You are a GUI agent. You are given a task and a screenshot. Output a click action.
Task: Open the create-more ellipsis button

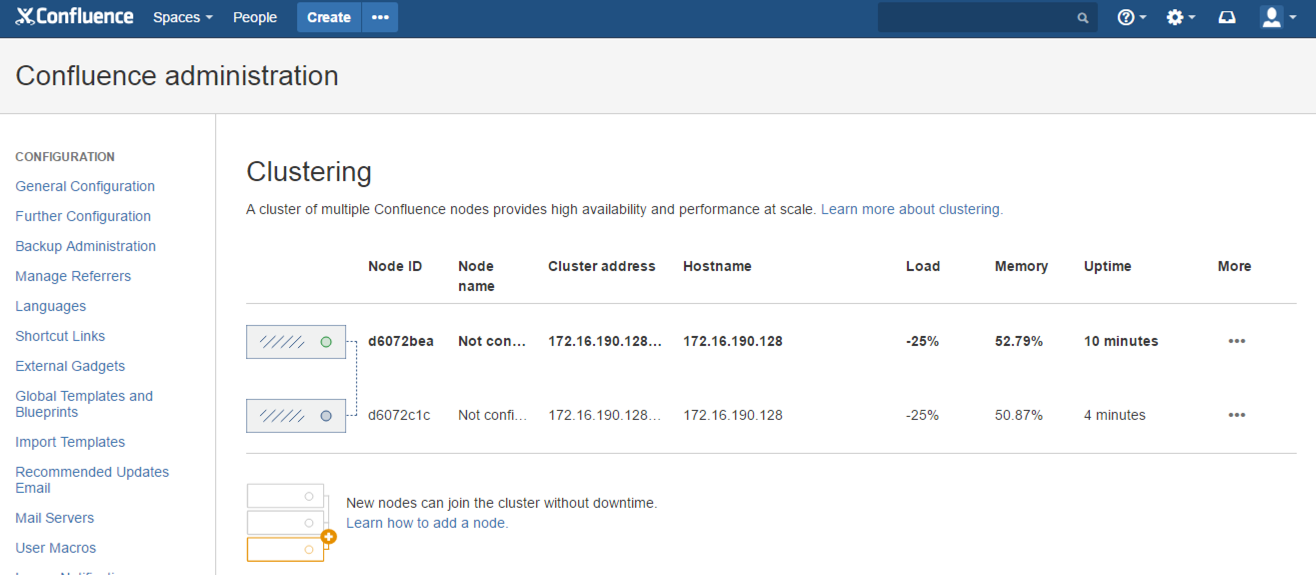[x=380, y=17]
